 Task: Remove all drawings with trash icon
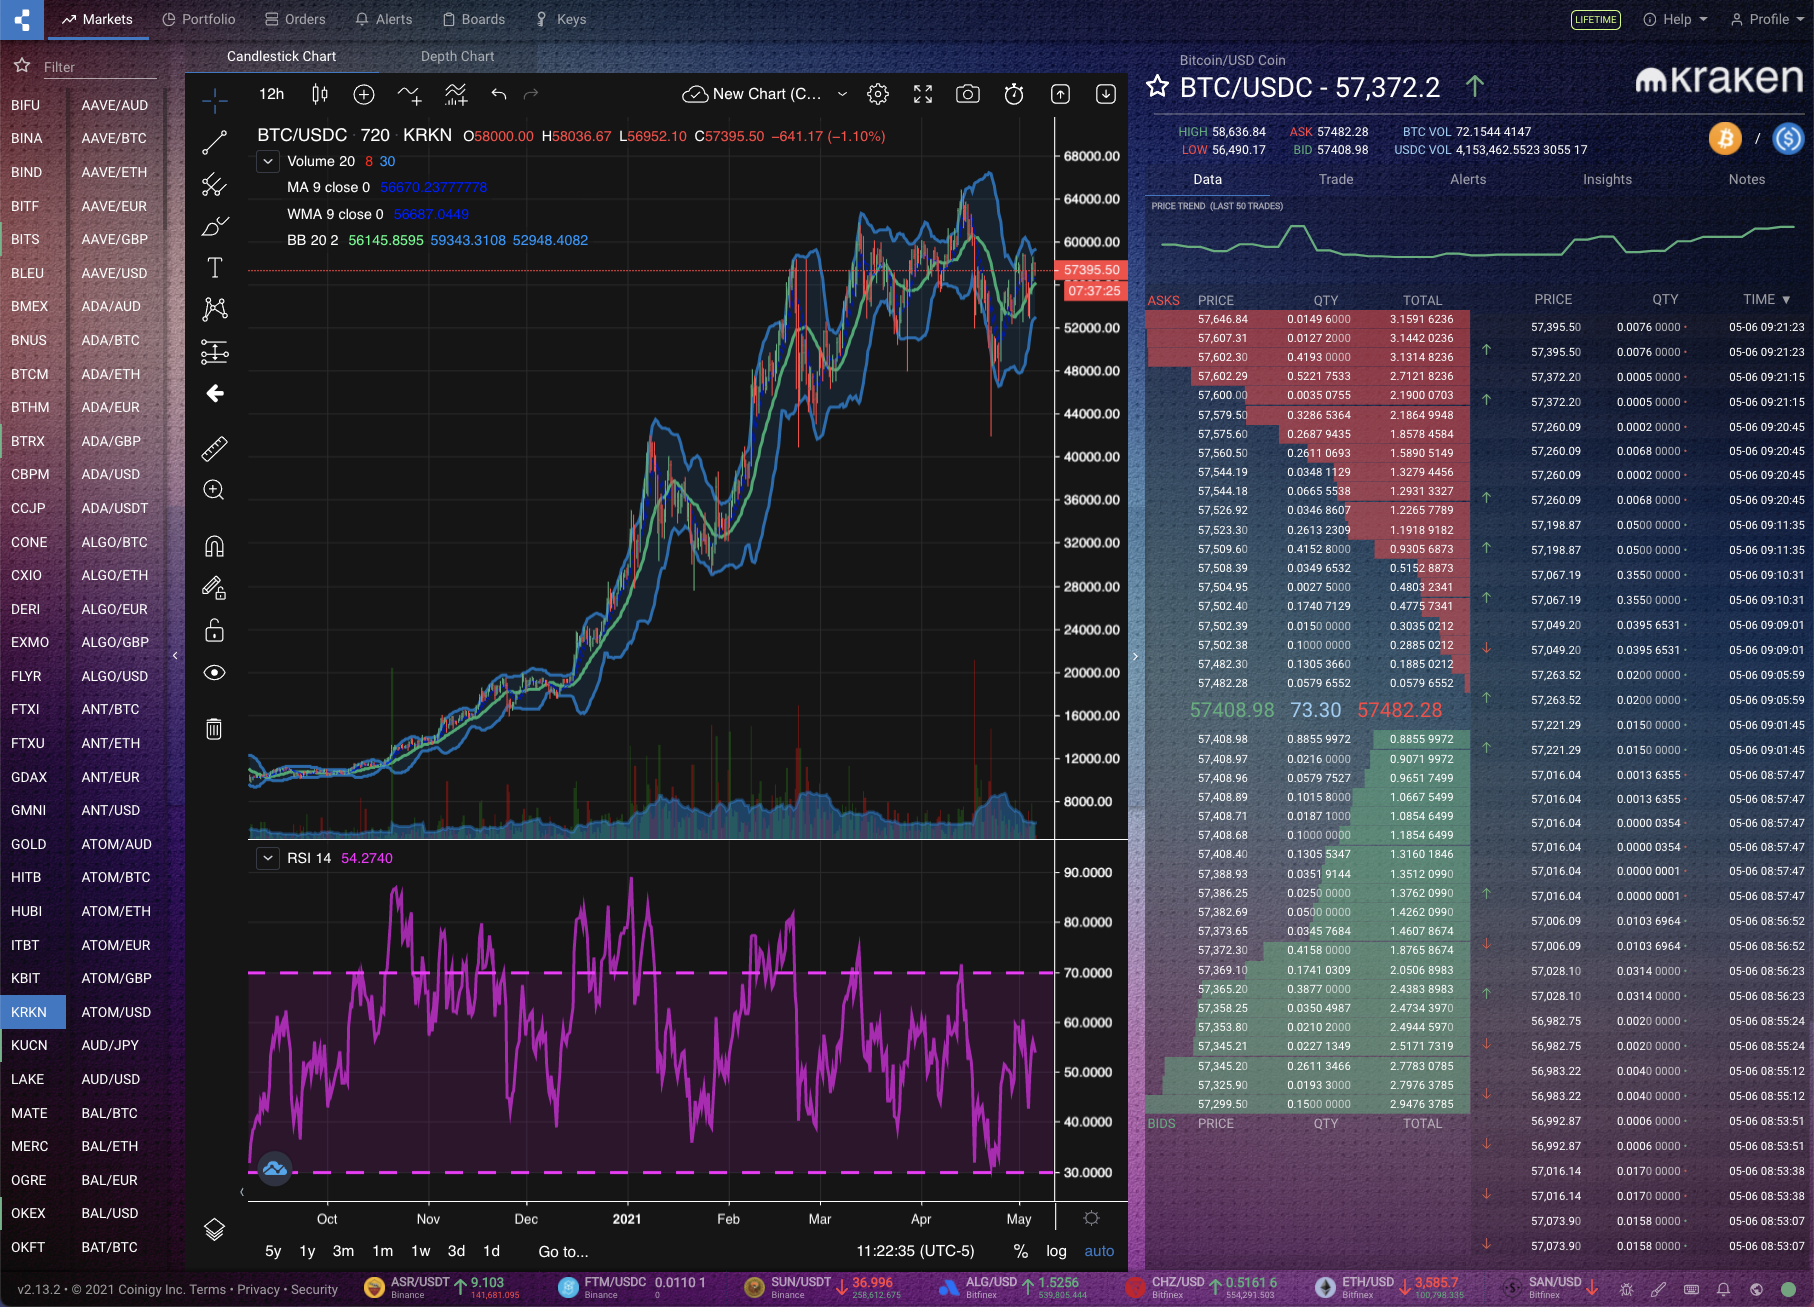[x=214, y=729]
